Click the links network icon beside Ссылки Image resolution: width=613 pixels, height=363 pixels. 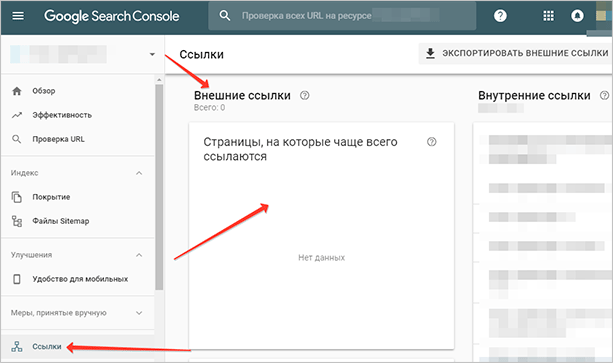tap(17, 347)
